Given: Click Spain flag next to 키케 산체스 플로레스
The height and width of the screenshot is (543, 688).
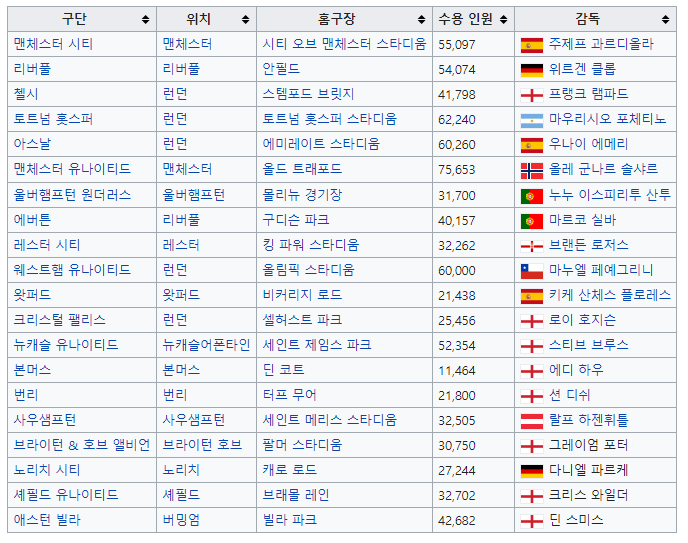Looking at the screenshot, I should (532, 296).
